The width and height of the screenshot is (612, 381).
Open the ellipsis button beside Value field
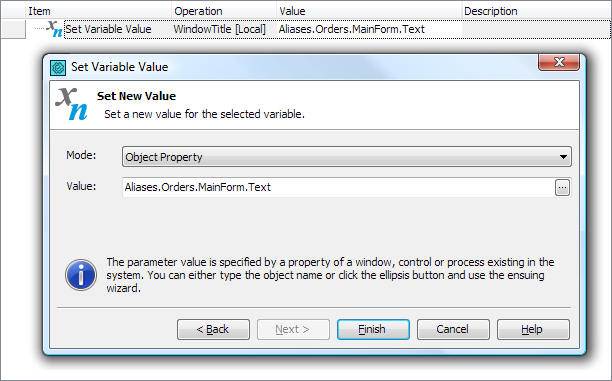pos(562,188)
